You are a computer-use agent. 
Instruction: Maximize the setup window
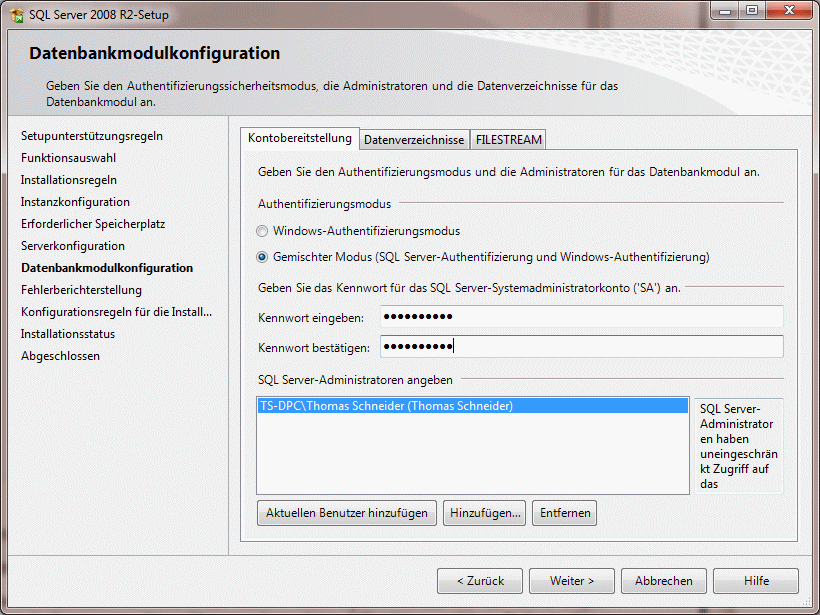(752, 10)
